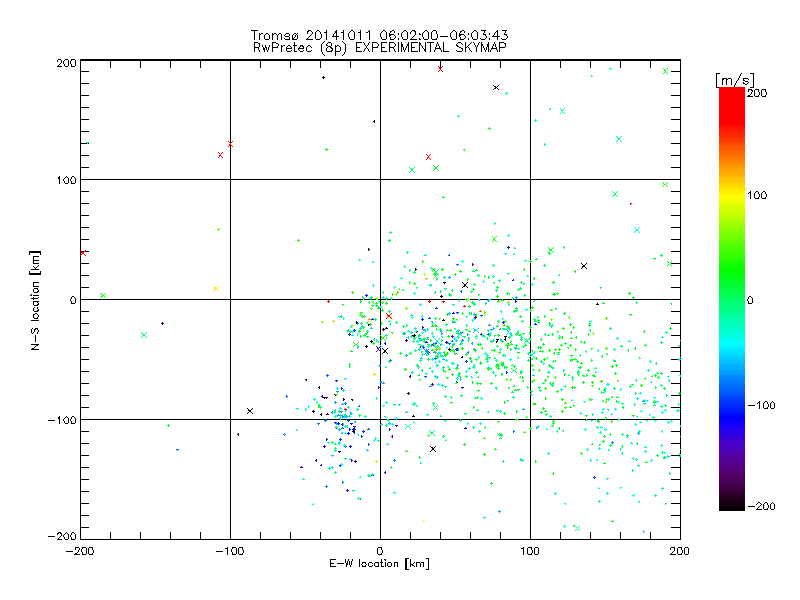The image size is (800, 600).
Task: Click the 'E-W location [km]' axis label
Action: 379,564
